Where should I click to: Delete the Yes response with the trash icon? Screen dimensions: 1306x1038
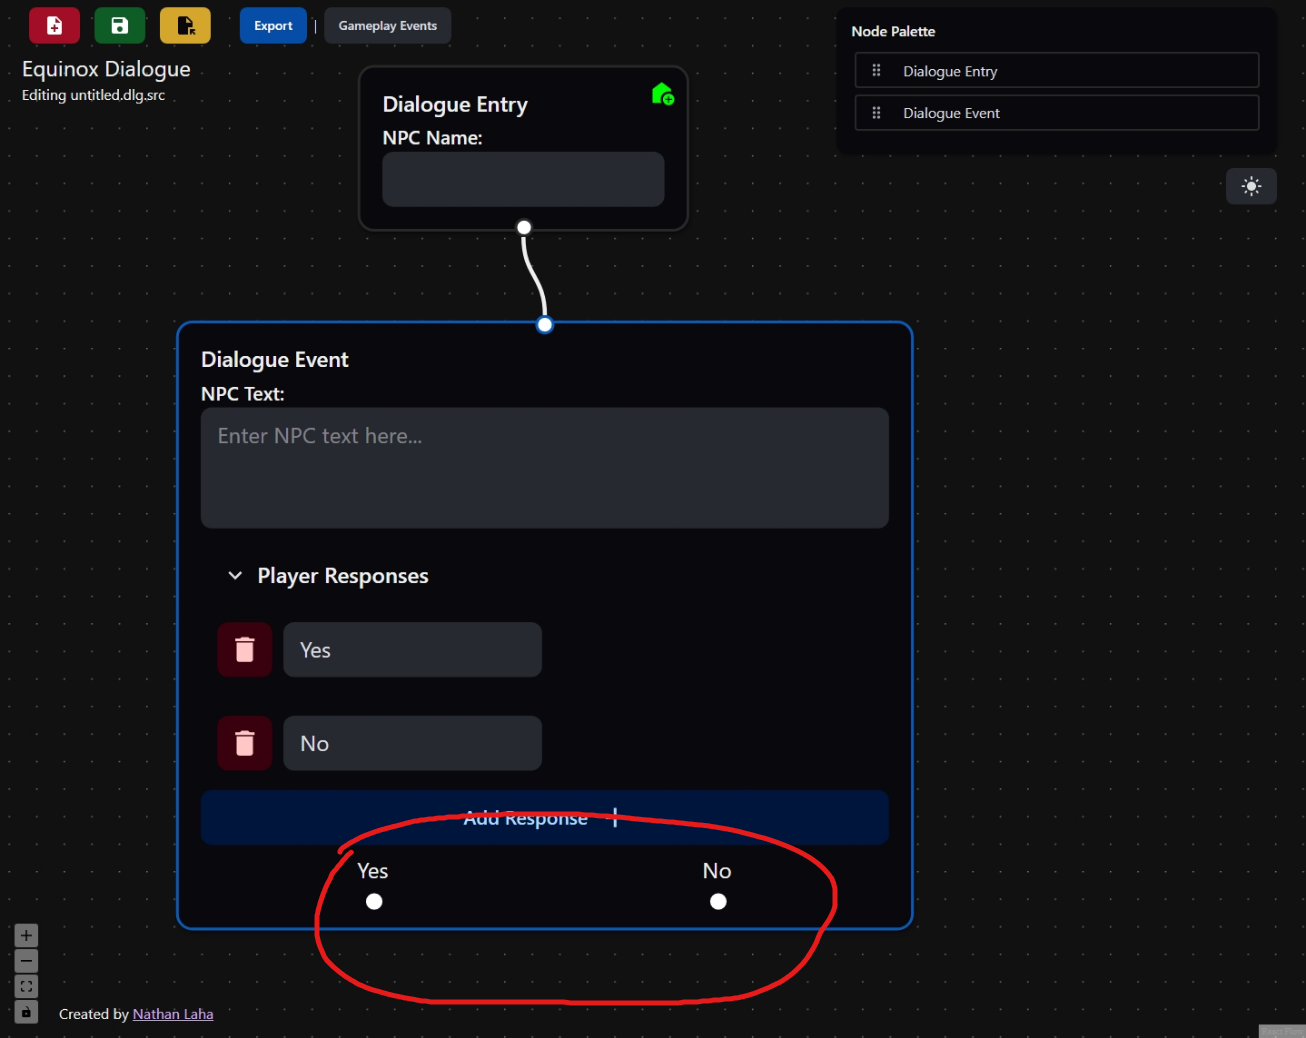click(x=244, y=649)
